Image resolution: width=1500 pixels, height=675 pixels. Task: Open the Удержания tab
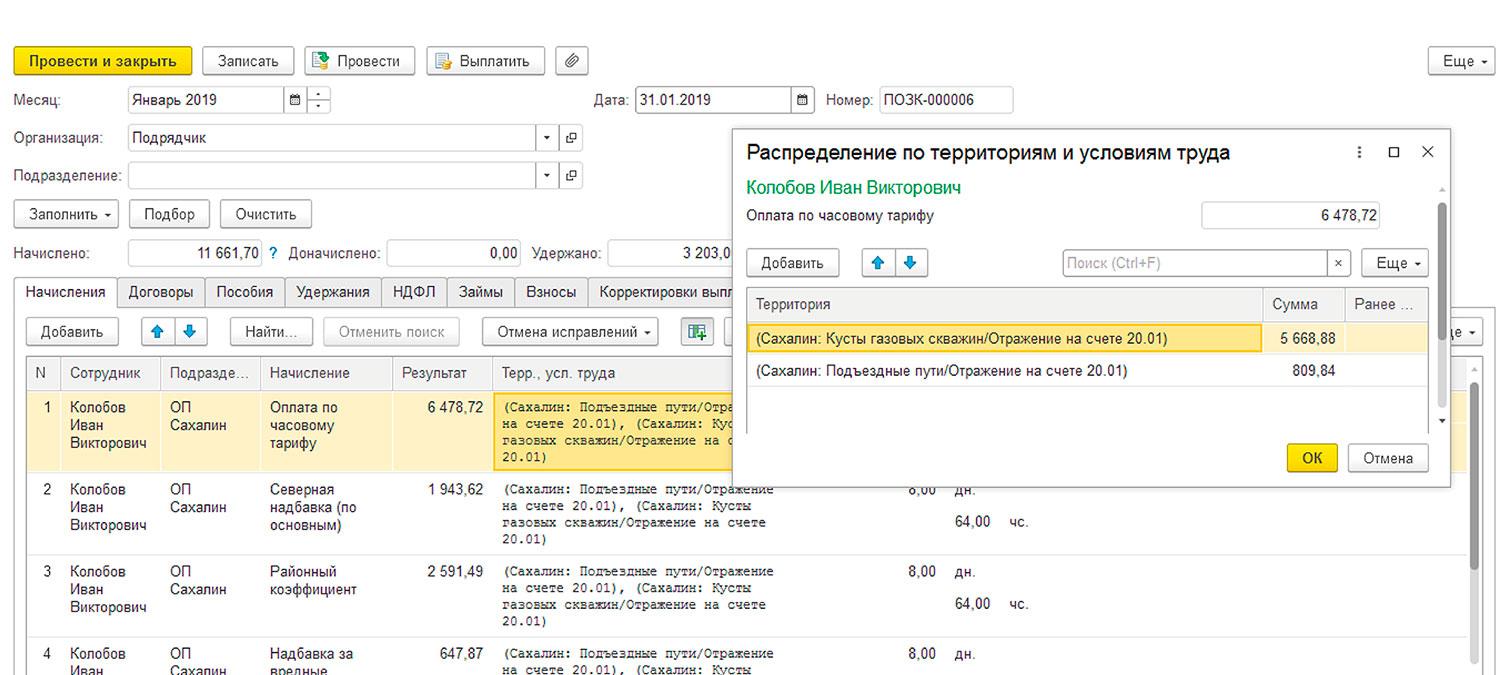334,292
